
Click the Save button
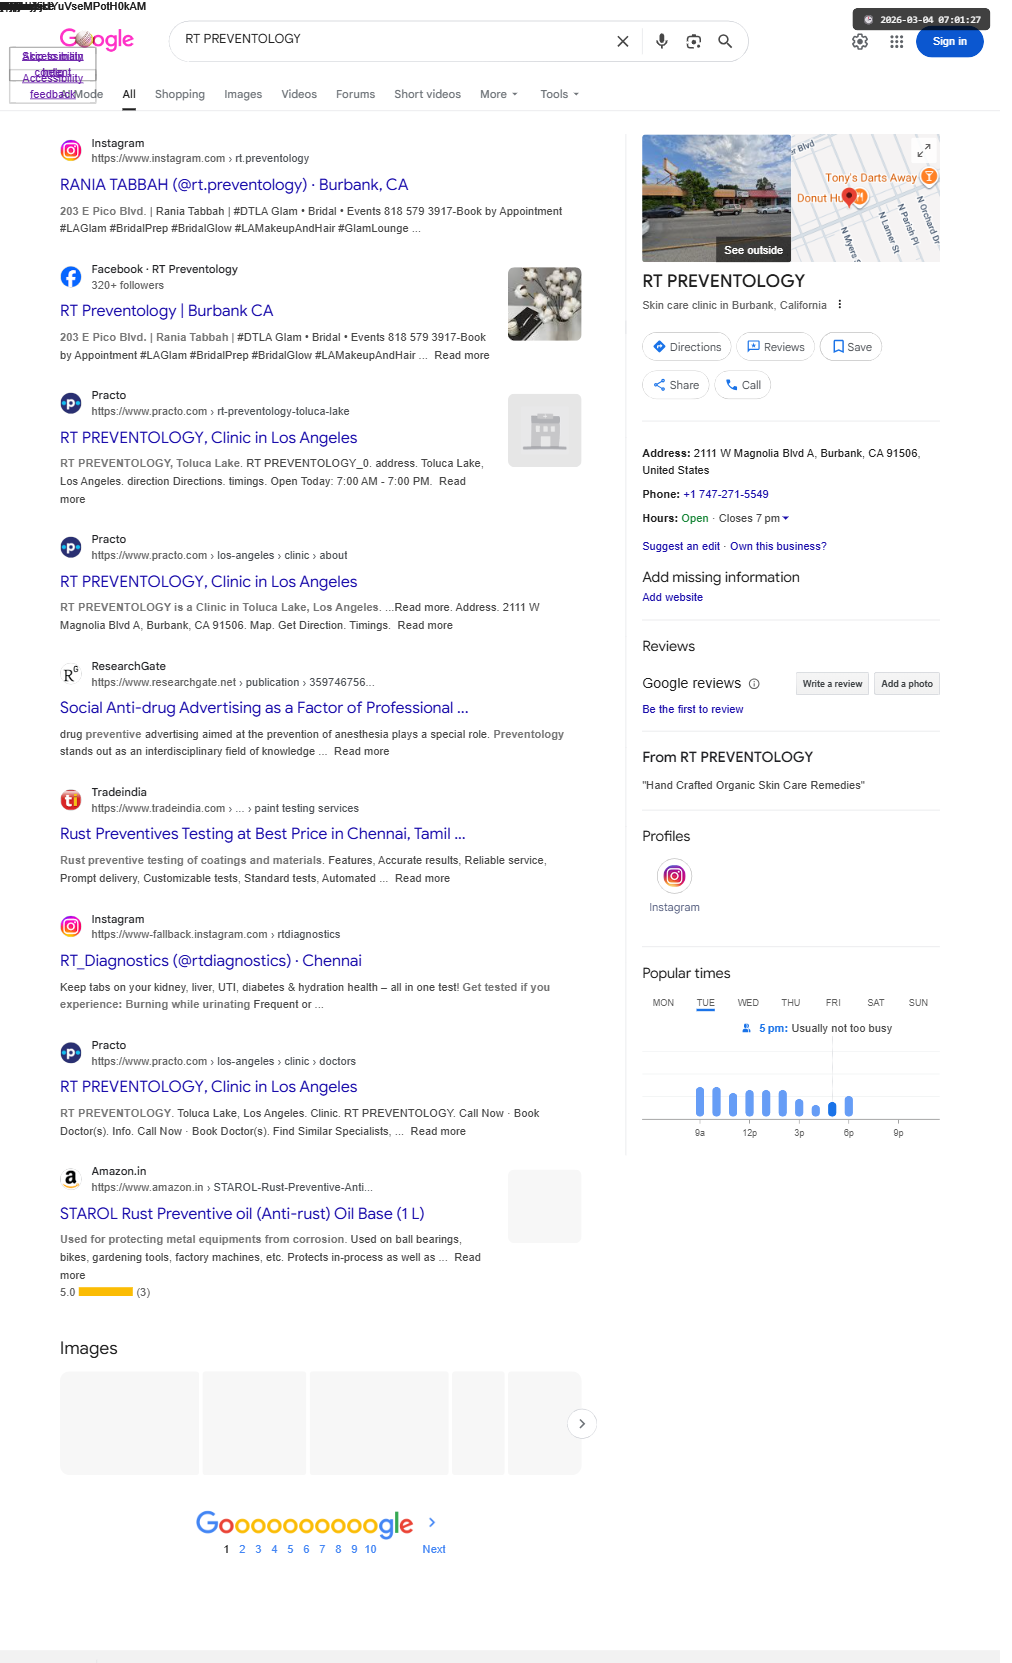[x=852, y=347]
